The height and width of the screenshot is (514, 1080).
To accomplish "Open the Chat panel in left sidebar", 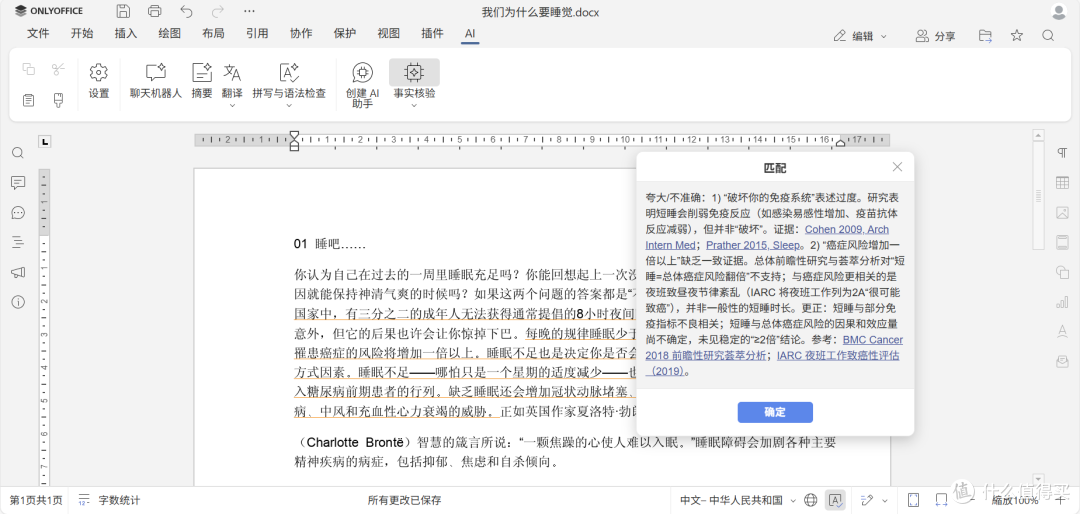I will [x=18, y=212].
